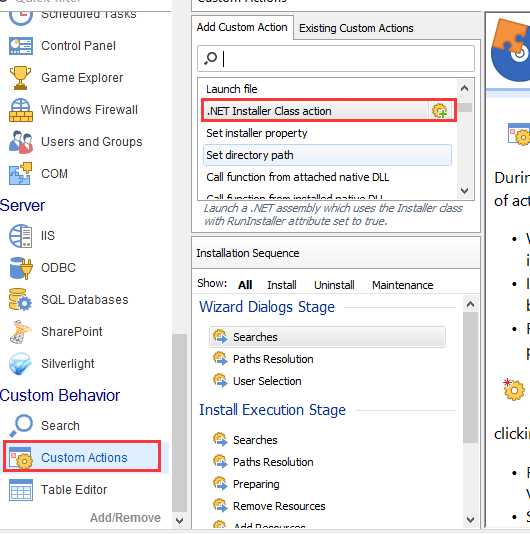Show only Uninstall sequence actions
The image size is (530, 534).
pyautogui.click(x=334, y=285)
